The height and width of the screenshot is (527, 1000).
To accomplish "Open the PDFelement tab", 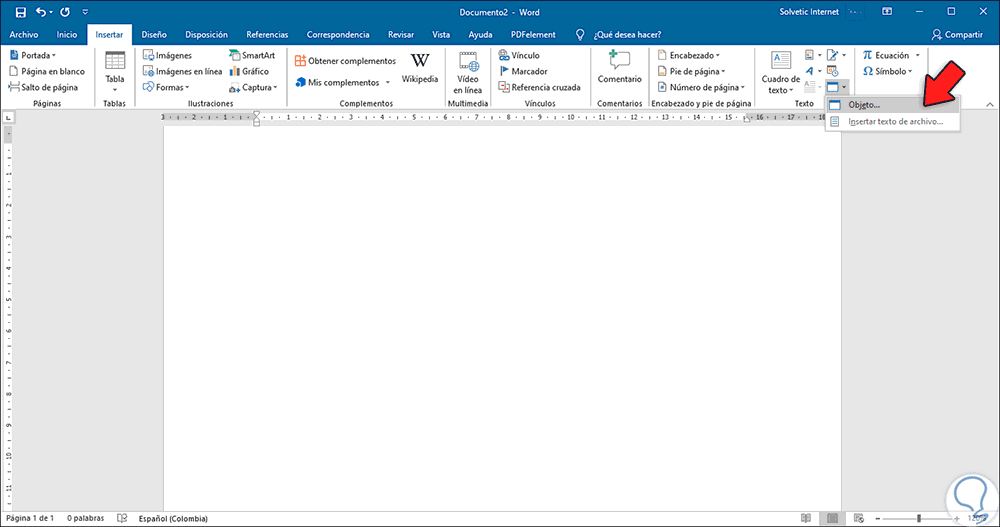I will tap(533, 34).
